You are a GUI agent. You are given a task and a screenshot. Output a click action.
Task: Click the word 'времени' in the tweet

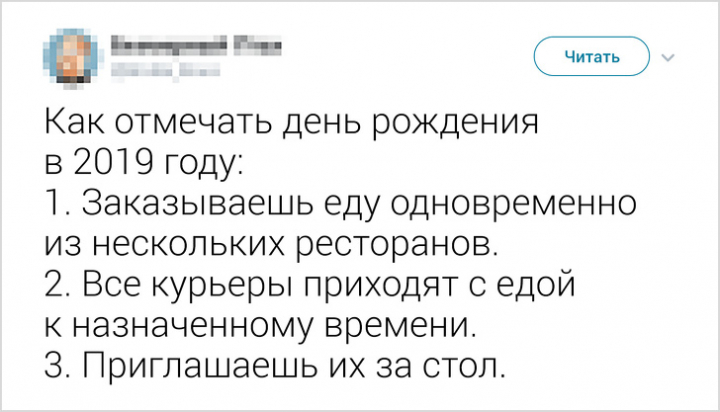[398, 326]
